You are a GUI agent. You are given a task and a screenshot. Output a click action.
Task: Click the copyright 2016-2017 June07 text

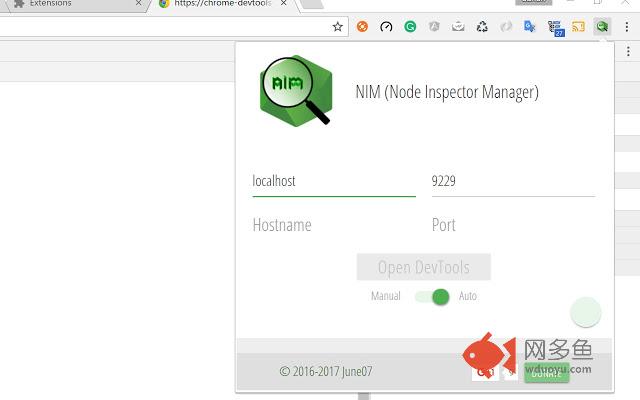pos(326,371)
